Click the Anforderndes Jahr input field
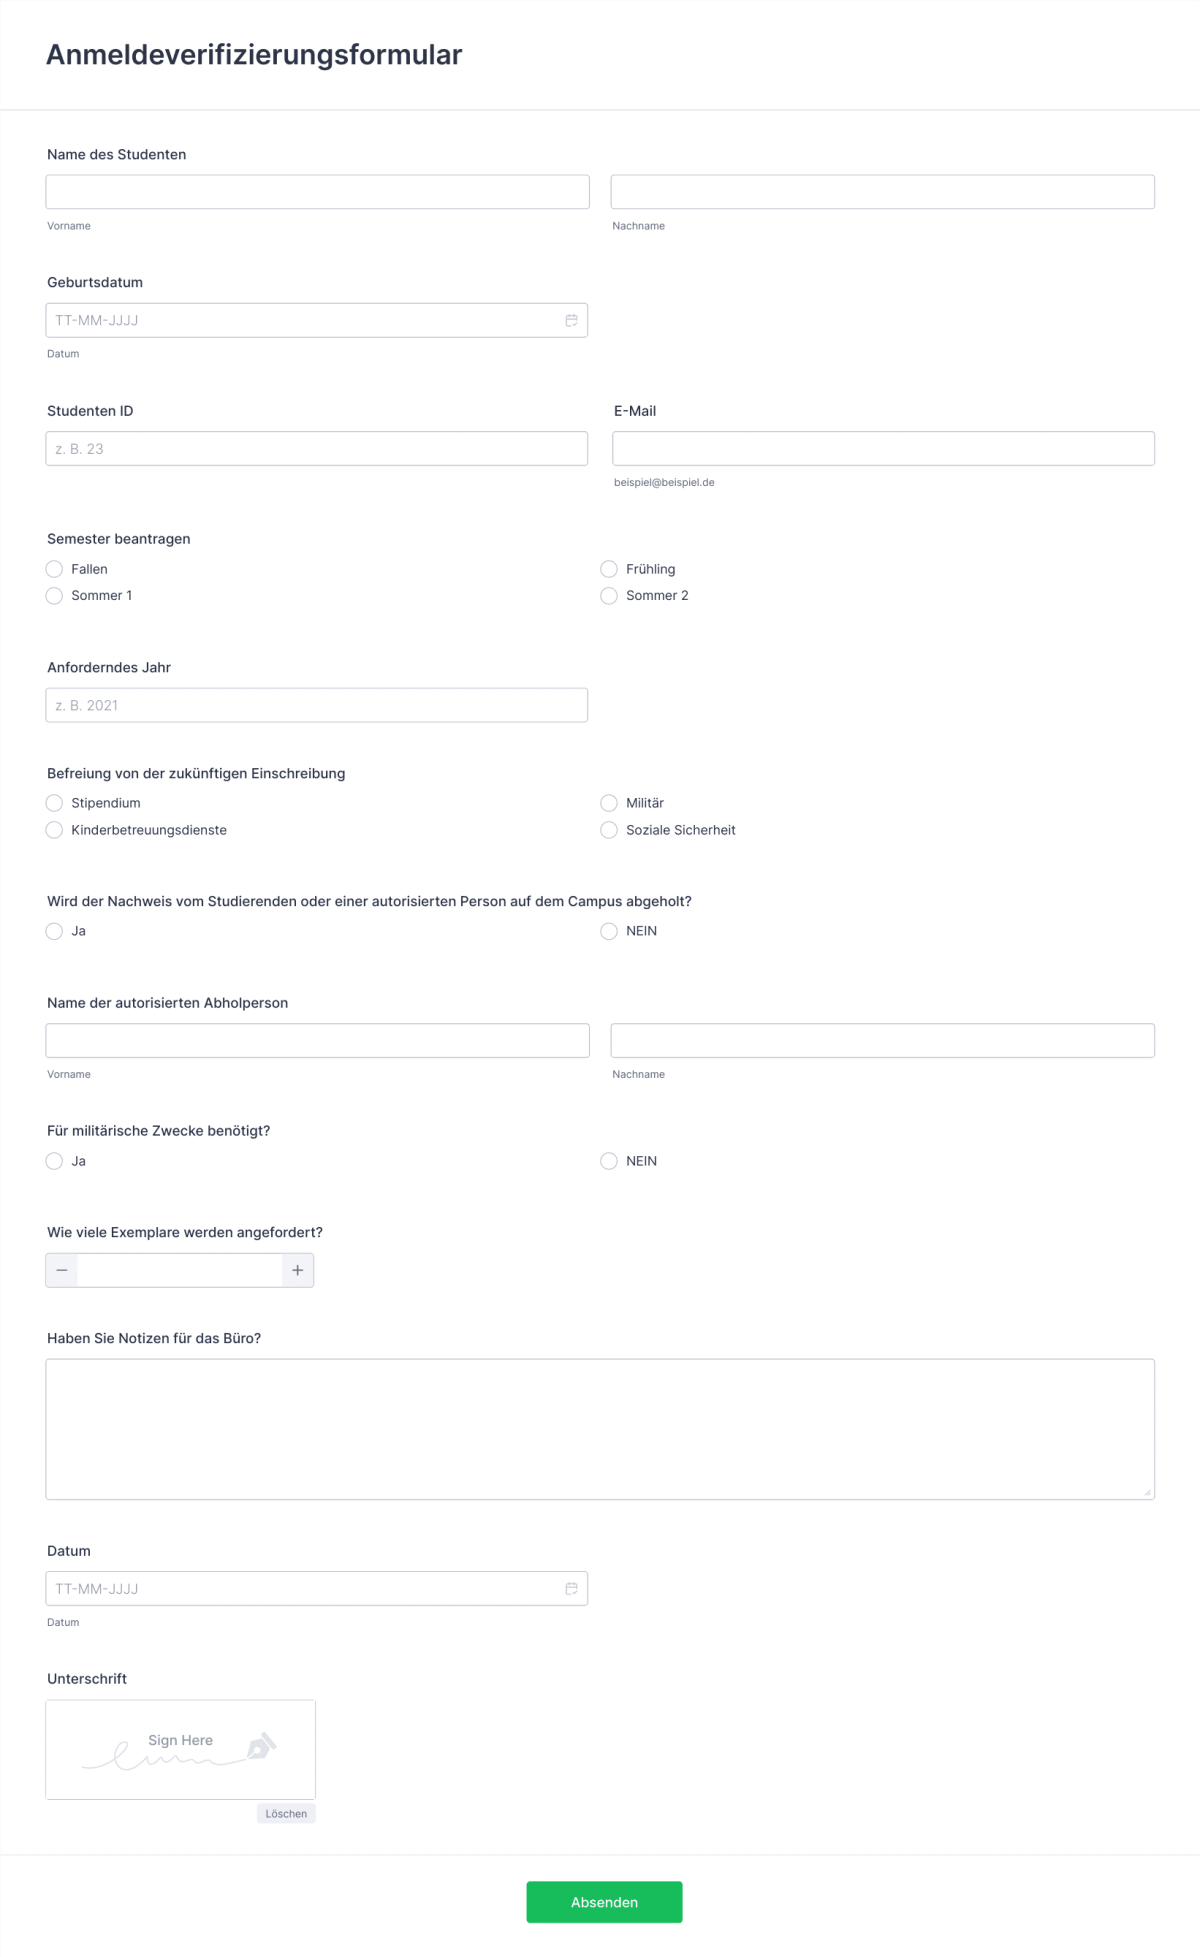 (316, 705)
